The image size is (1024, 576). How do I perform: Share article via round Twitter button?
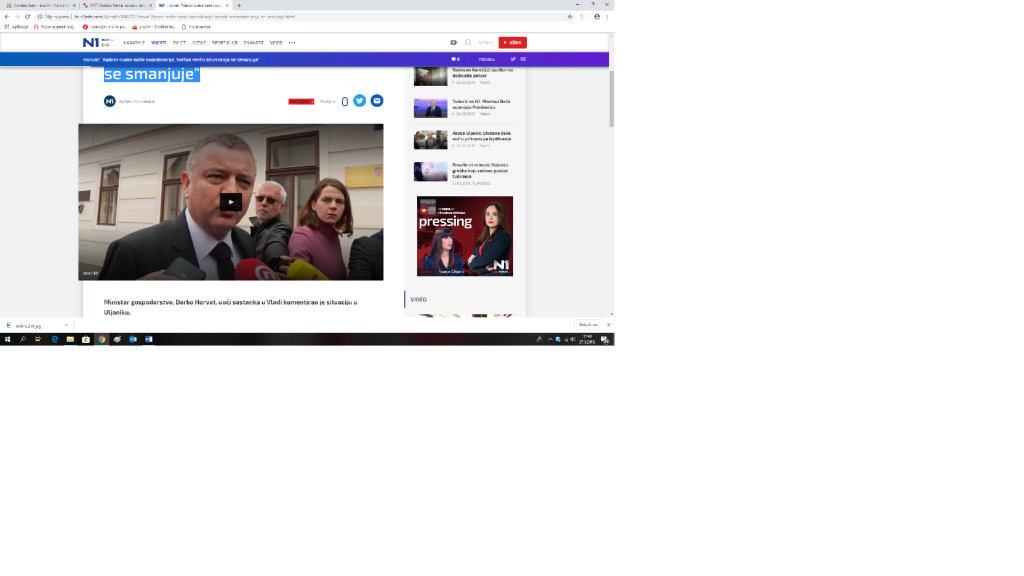click(360, 101)
